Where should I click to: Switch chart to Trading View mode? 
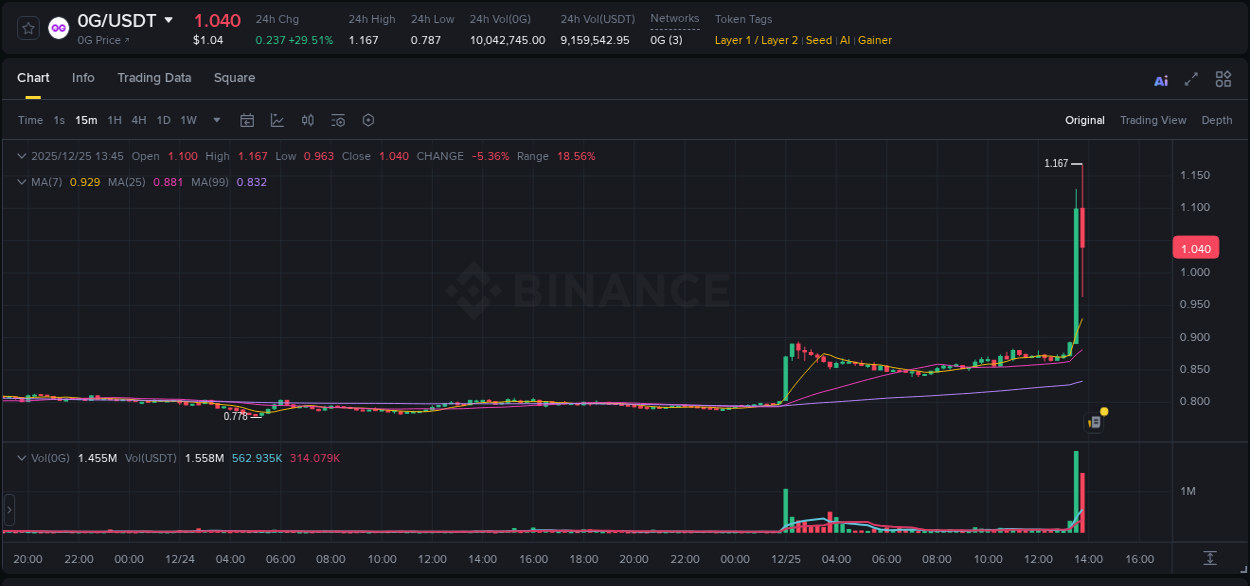pyautogui.click(x=1153, y=120)
